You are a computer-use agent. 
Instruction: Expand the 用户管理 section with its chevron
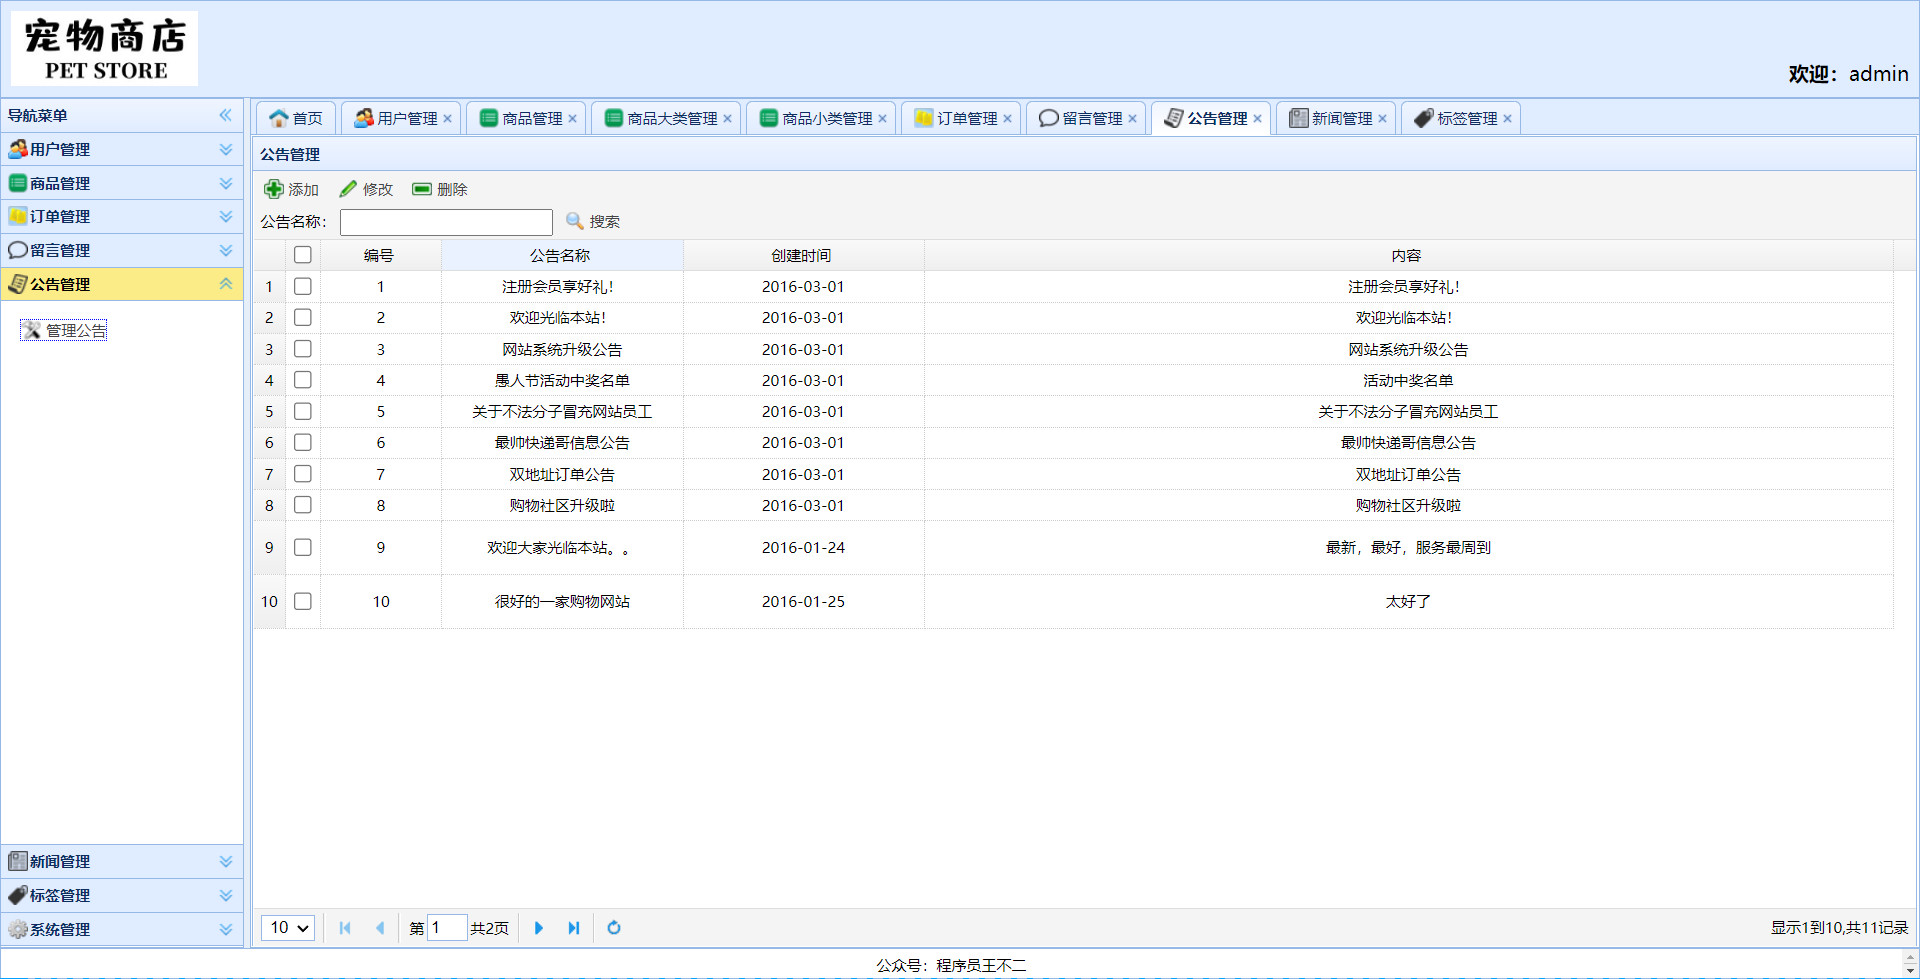pos(224,149)
